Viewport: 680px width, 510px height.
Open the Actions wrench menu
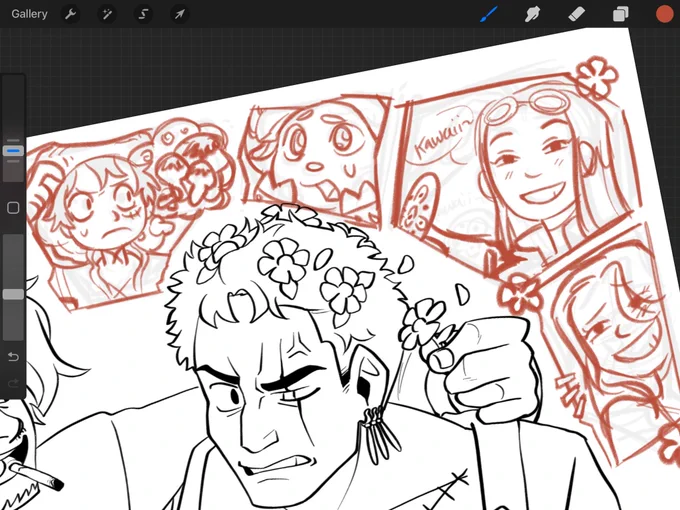(x=70, y=14)
